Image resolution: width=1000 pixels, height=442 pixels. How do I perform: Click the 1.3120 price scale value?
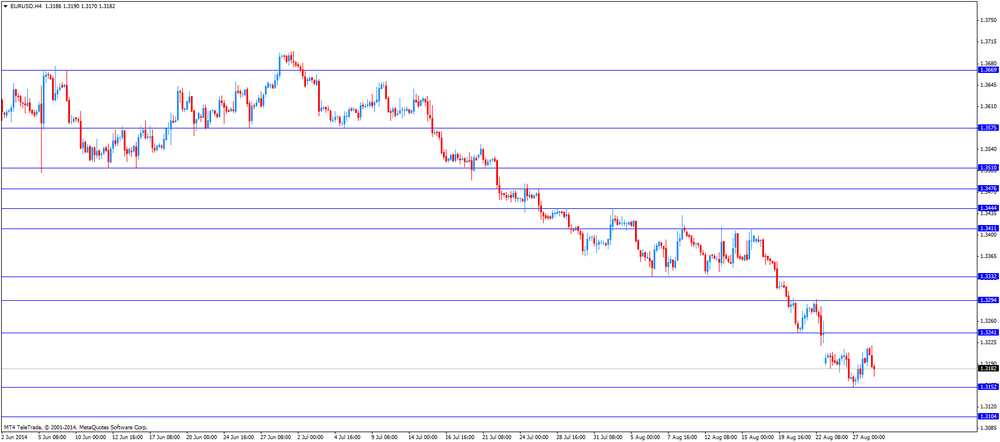pyautogui.click(x=989, y=406)
